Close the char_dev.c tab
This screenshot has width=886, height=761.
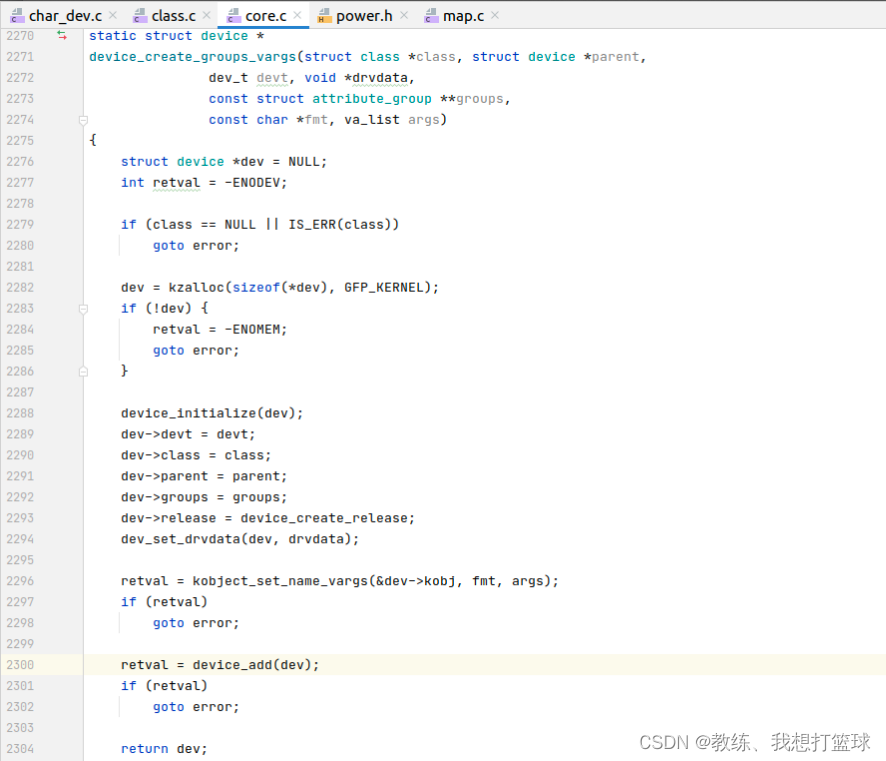pos(113,15)
